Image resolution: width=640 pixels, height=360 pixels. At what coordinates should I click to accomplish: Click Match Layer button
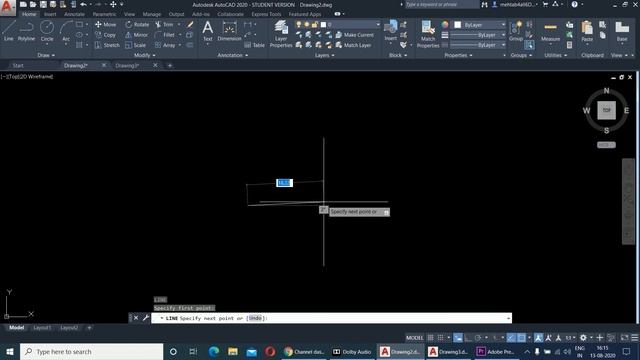(353, 45)
